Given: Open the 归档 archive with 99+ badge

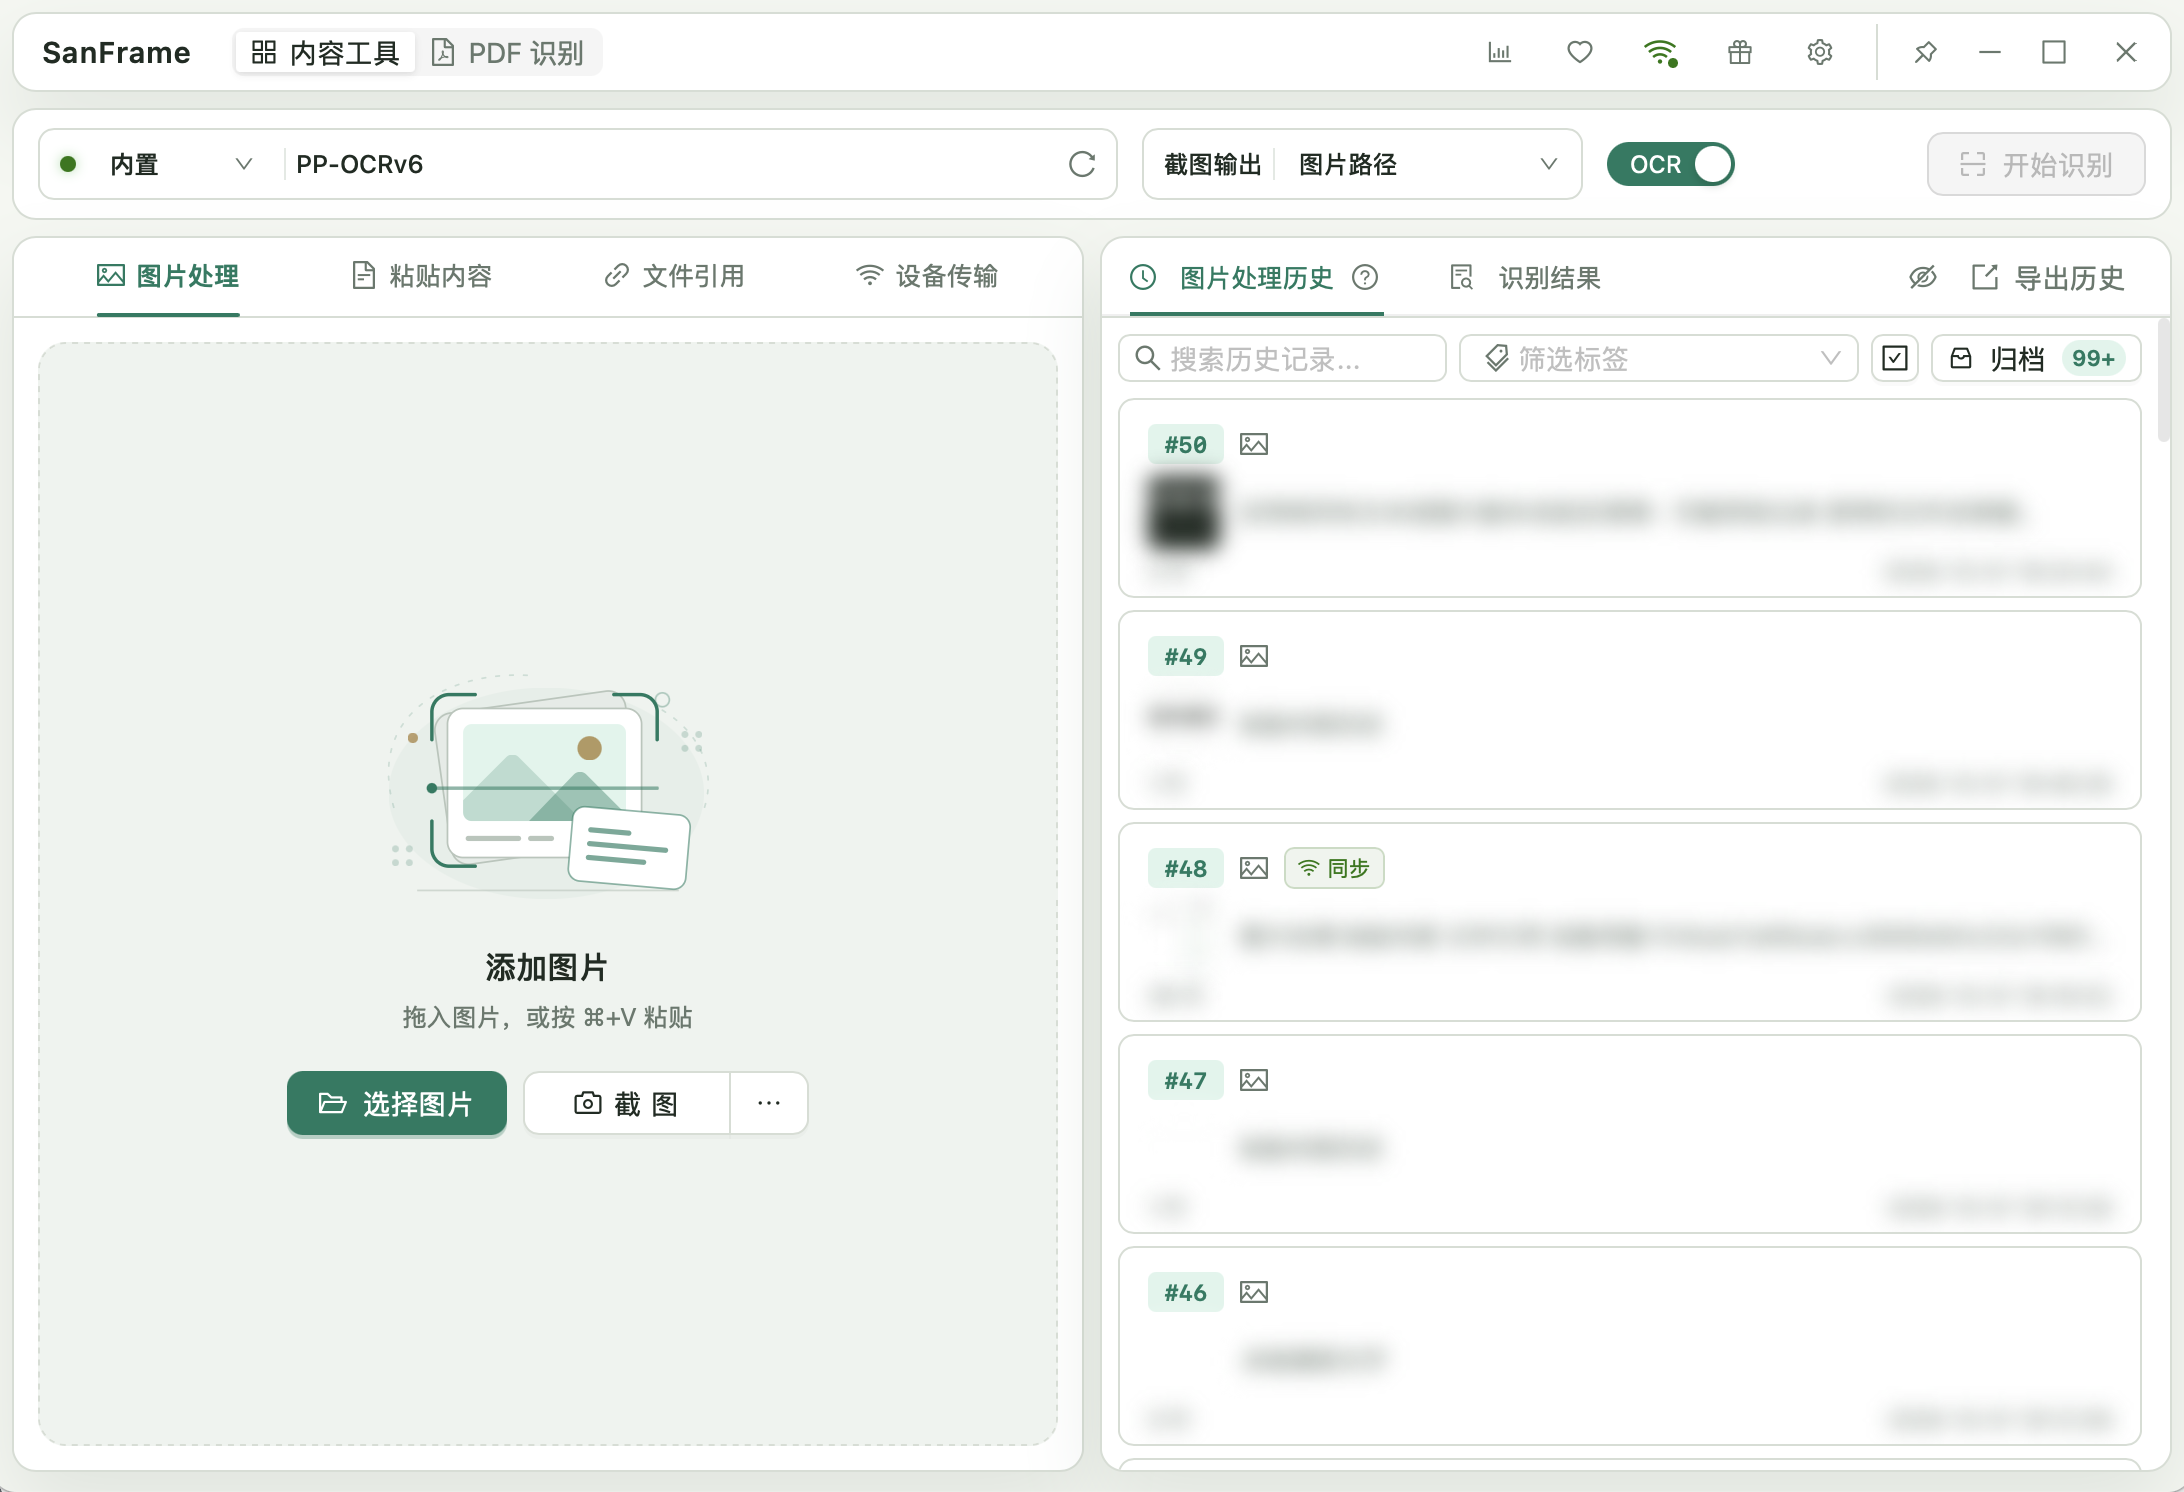Looking at the screenshot, I should (x=2036, y=358).
